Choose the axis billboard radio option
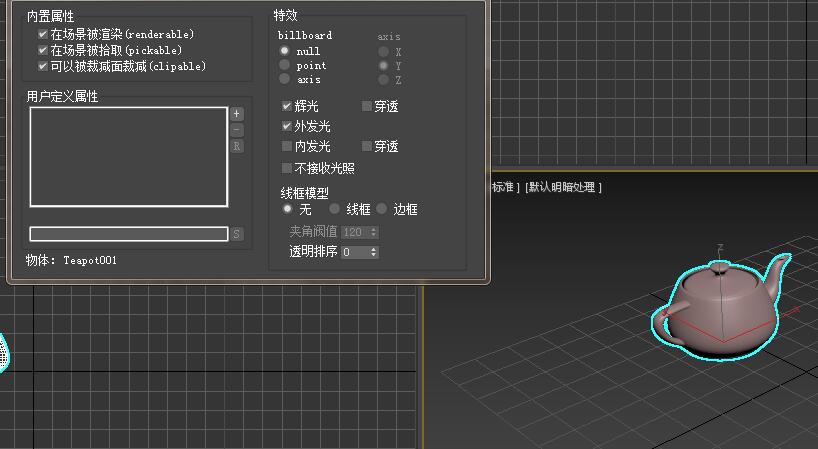 click(x=285, y=79)
